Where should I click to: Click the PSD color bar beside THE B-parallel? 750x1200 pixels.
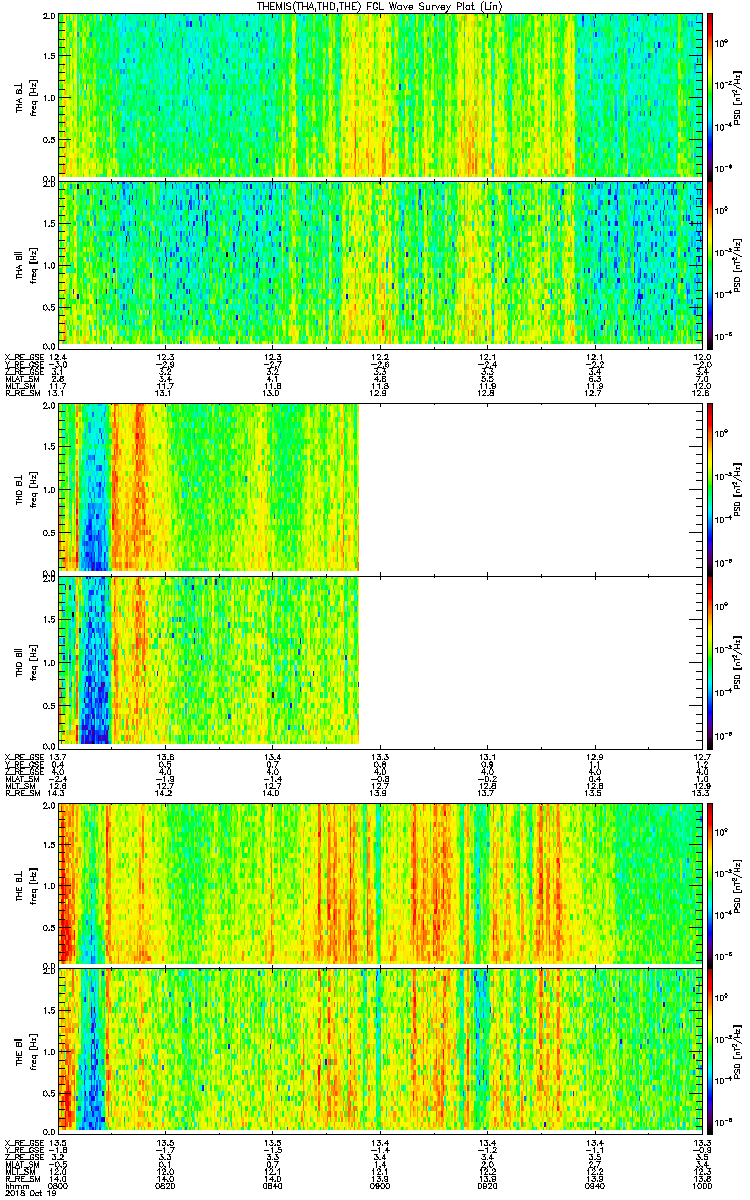pyautogui.click(x=711, y=1052)
